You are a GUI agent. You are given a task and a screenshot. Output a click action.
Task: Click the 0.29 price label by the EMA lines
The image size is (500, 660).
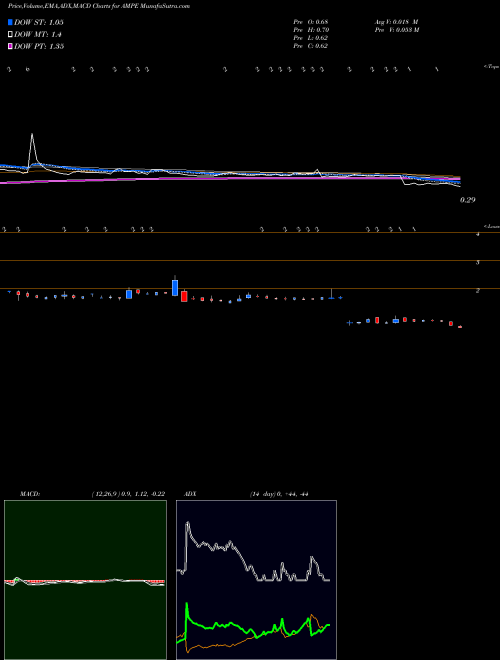pos(467,200)
